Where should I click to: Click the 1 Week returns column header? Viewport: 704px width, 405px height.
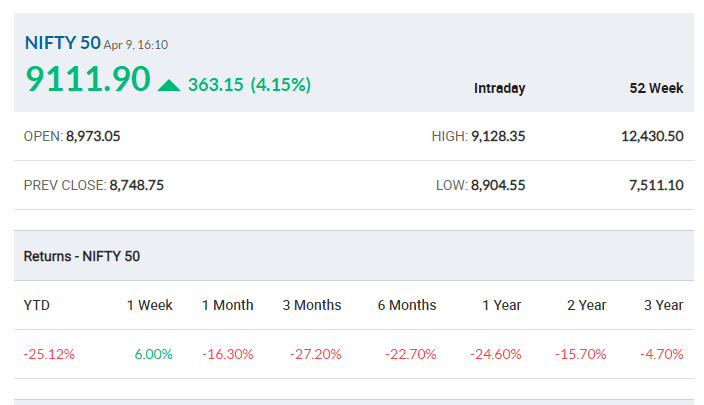coord(150,305)
